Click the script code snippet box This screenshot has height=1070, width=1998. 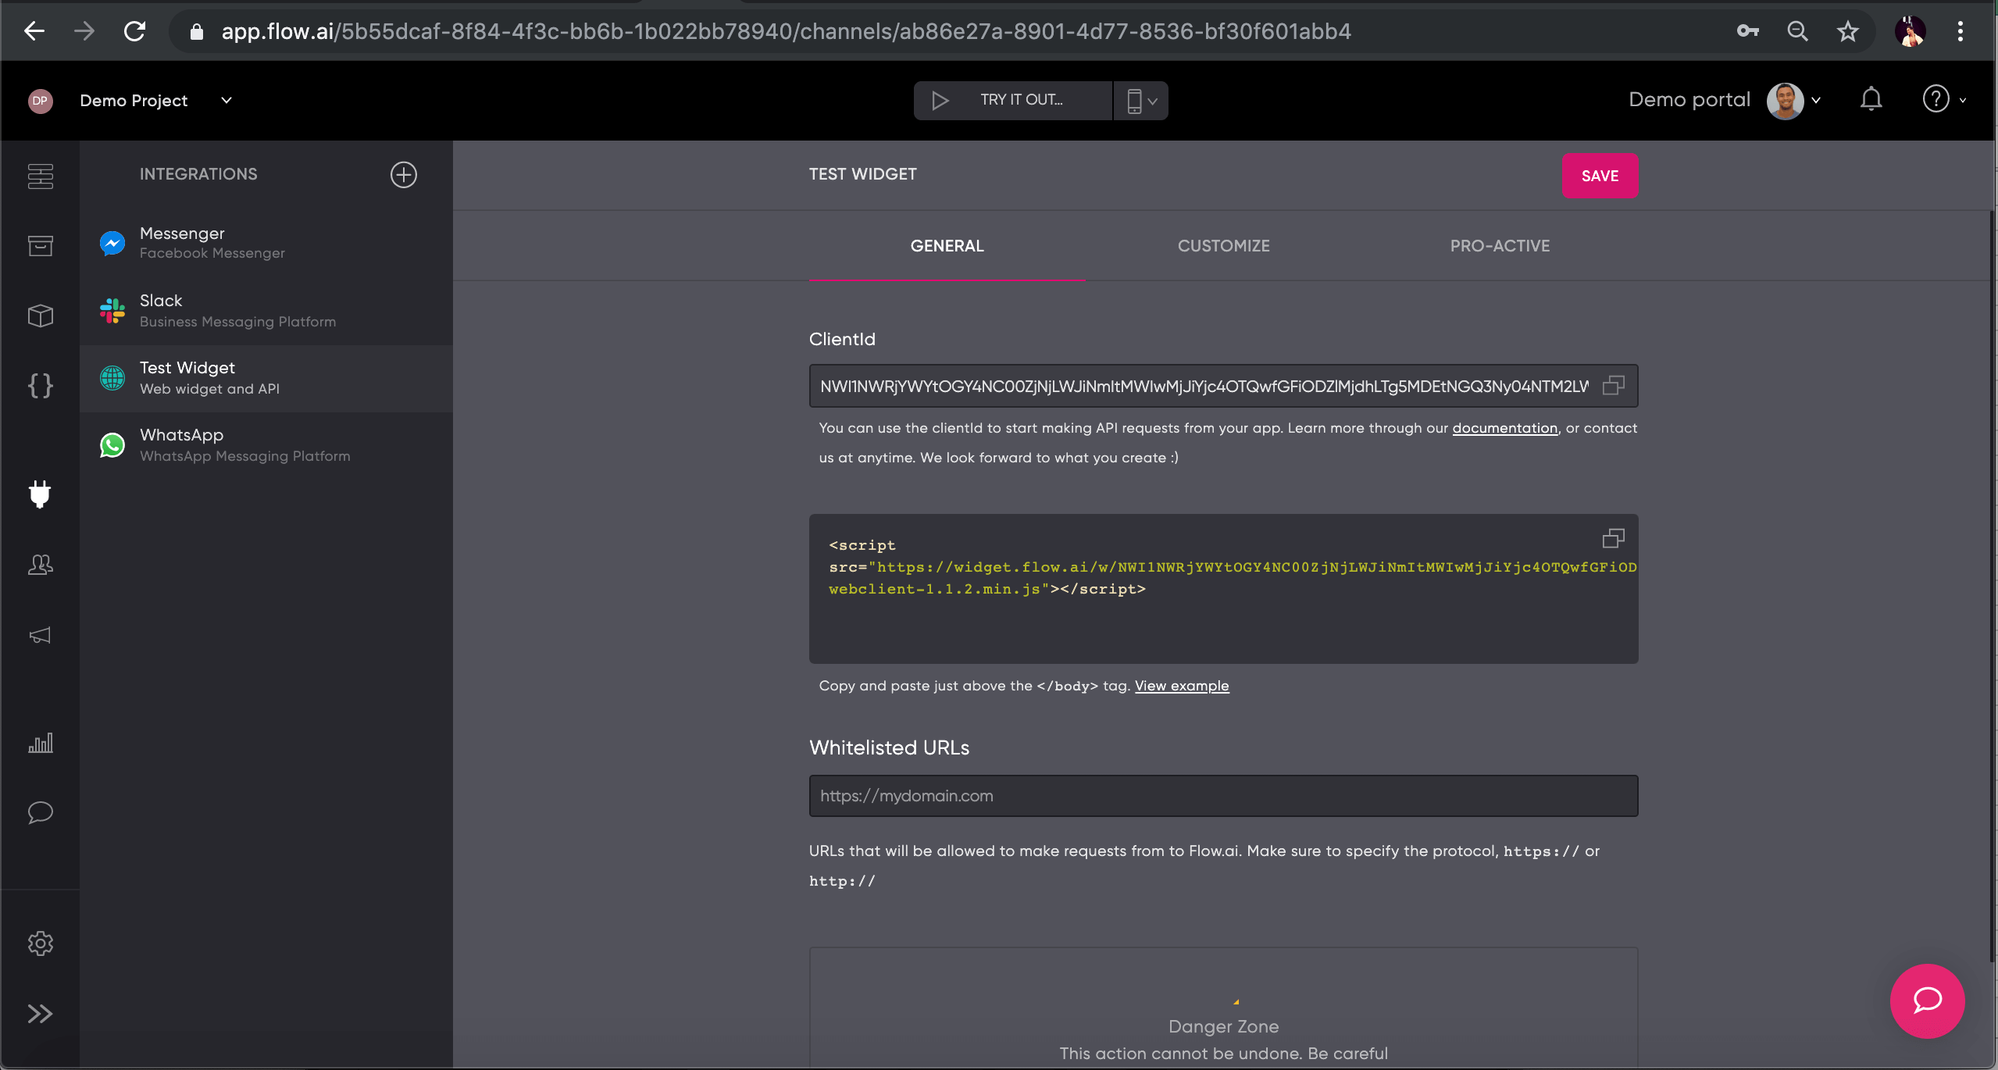click(x=1223, y=589)
